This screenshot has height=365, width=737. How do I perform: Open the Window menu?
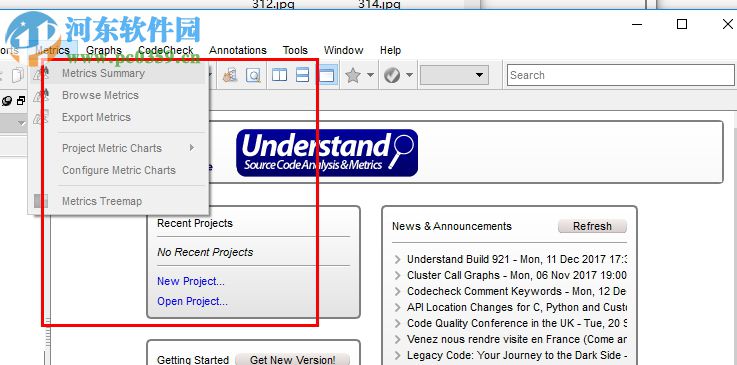pos(344,50)
